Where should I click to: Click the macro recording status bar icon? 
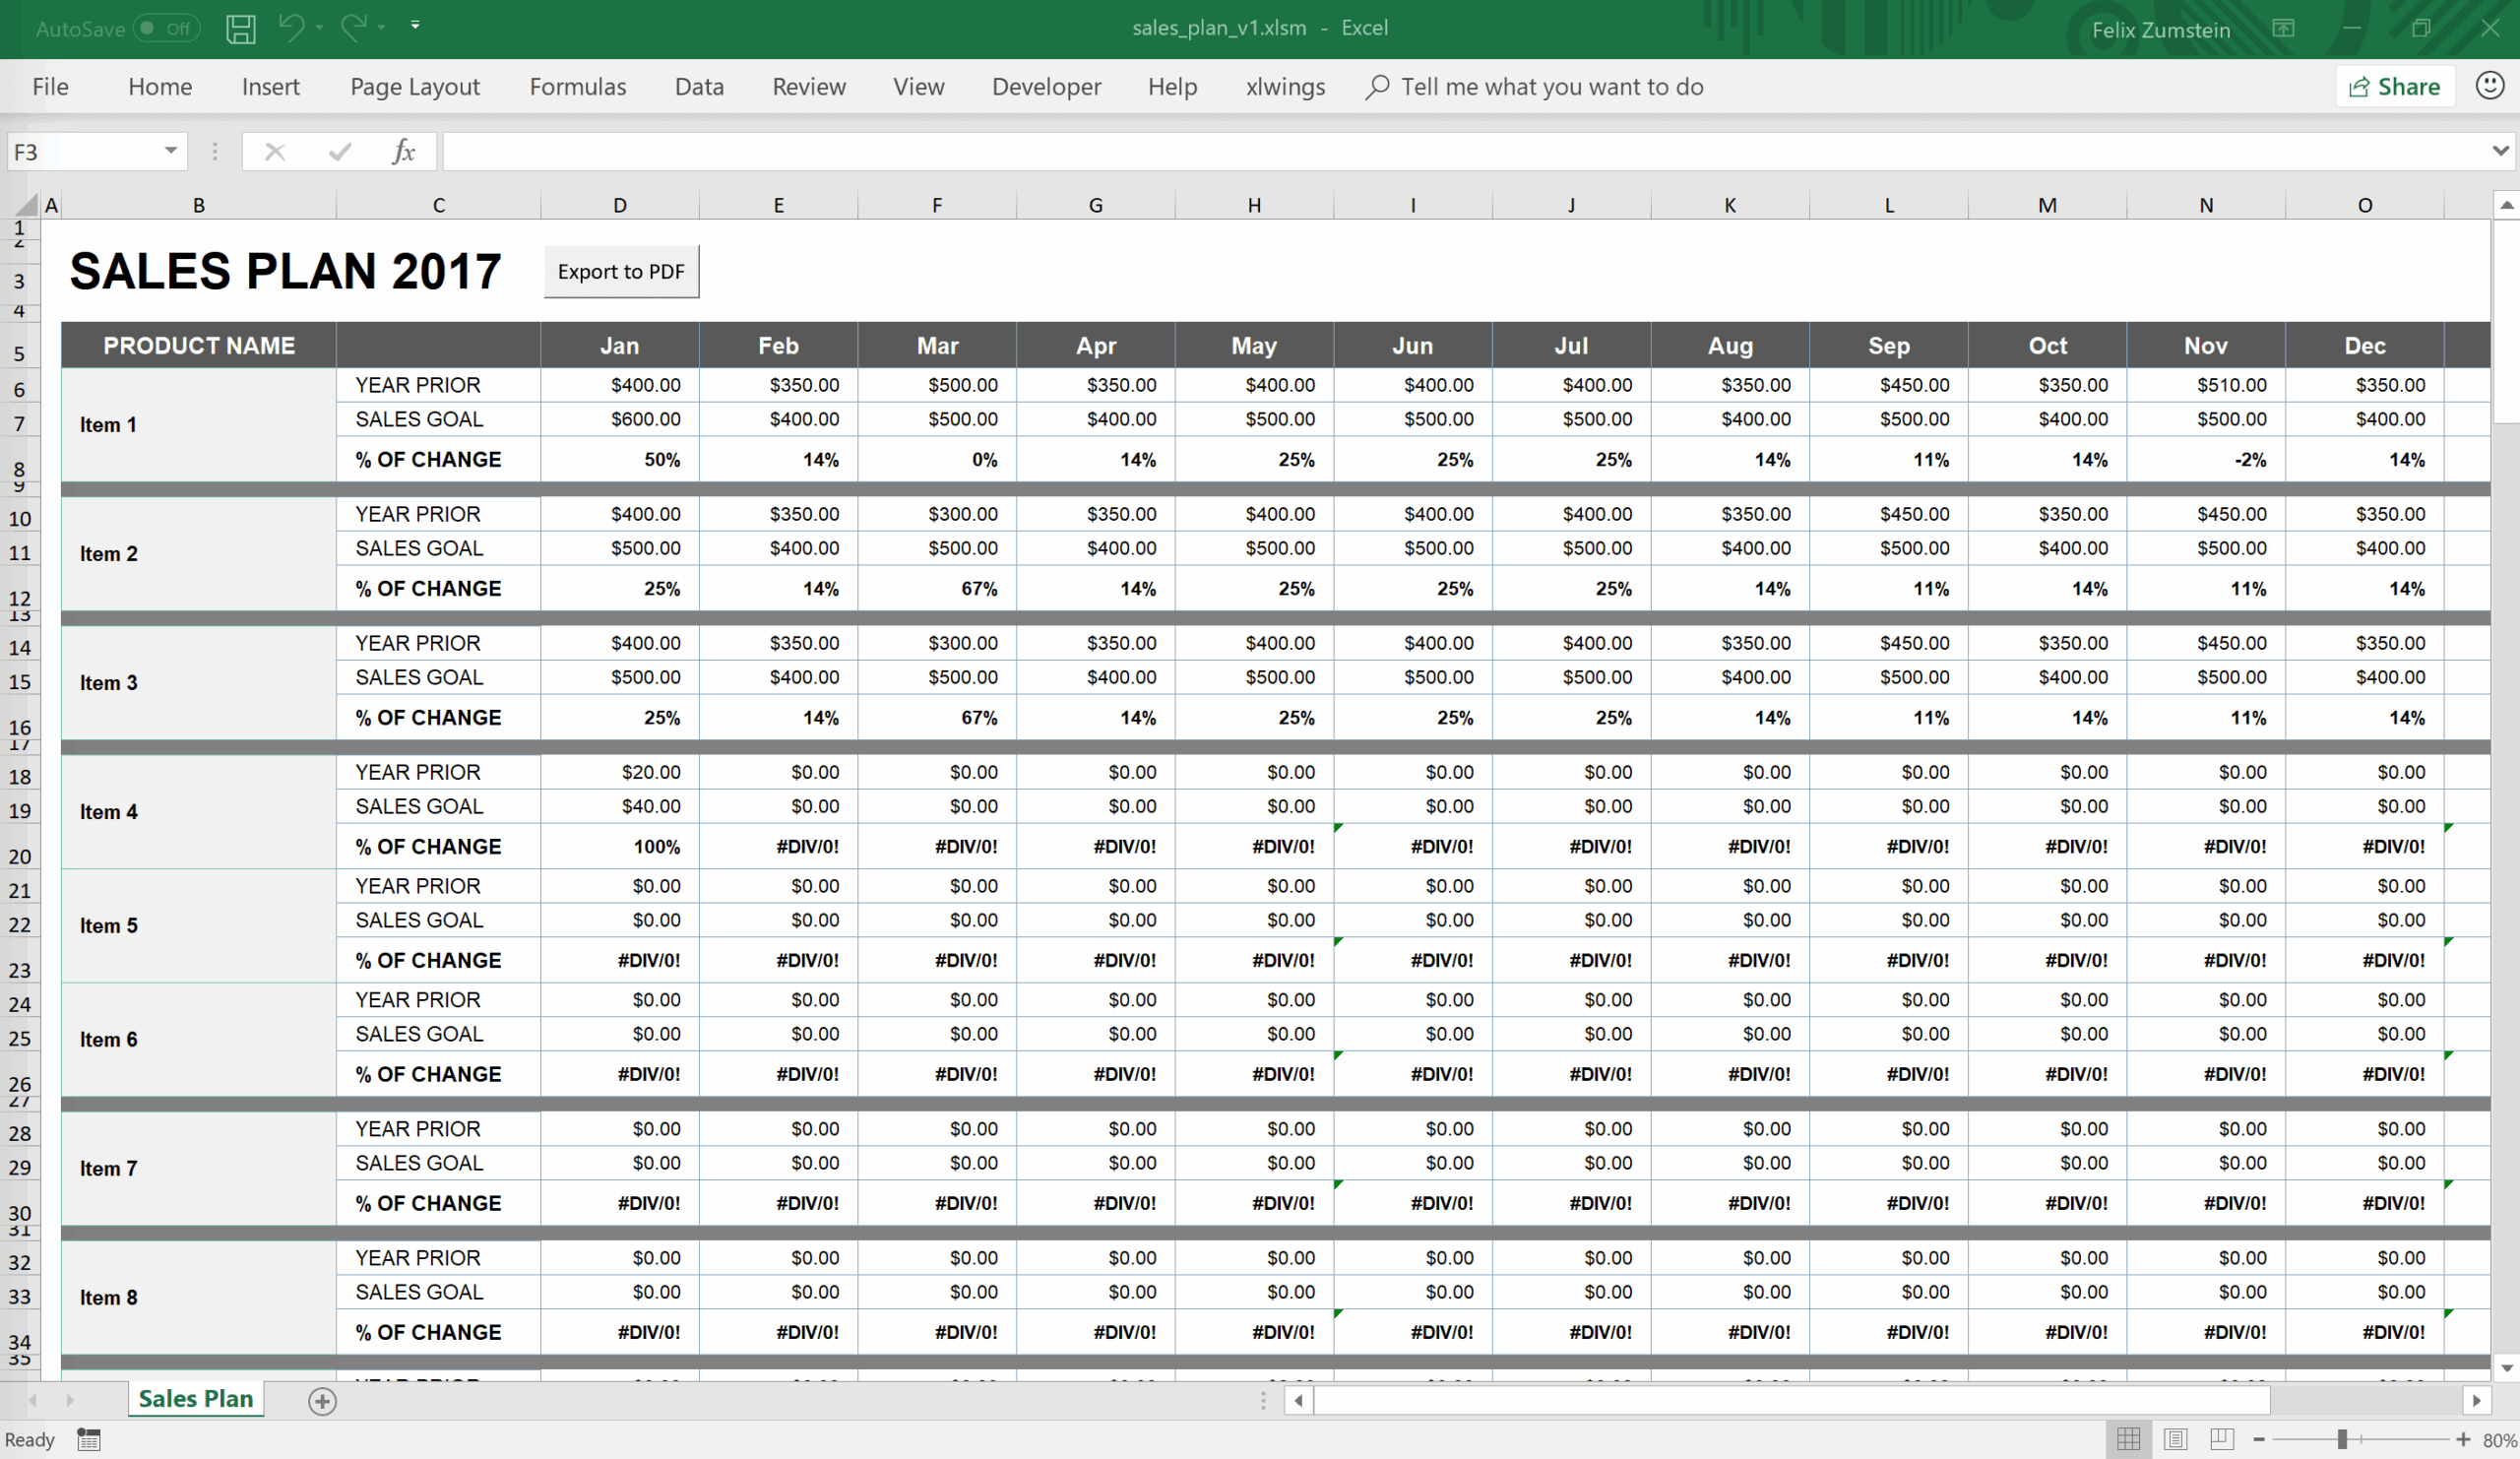pos(89,1439)
